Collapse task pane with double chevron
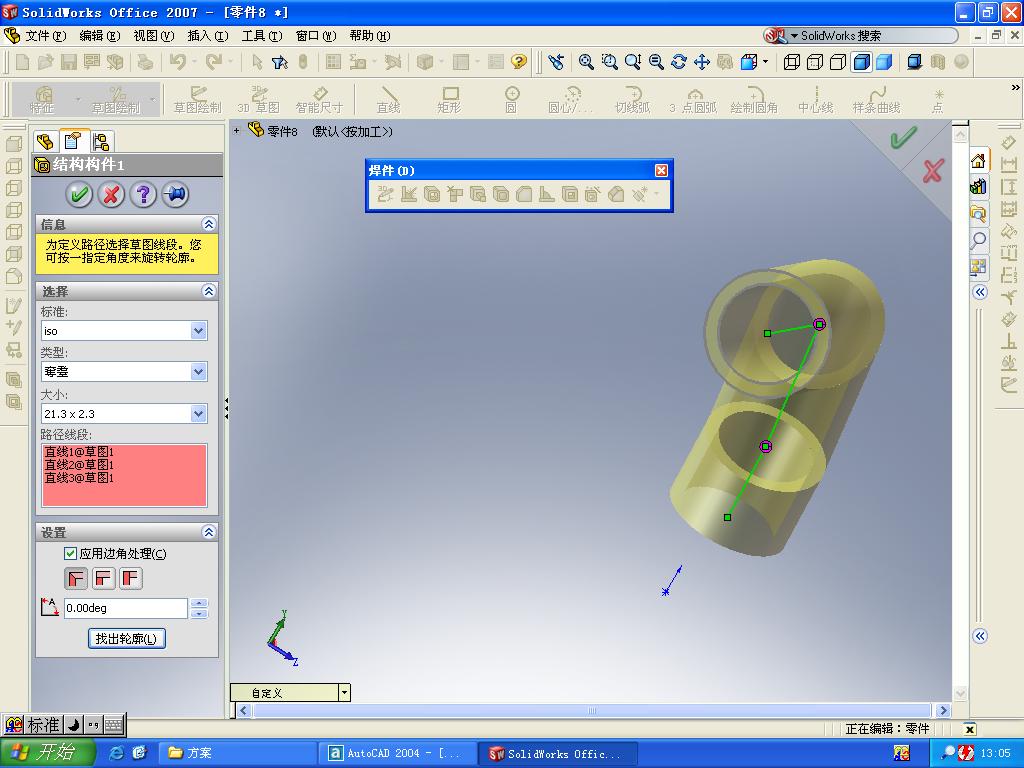The width and height of the screenshot is (1024, 768). tap(980, 292)
